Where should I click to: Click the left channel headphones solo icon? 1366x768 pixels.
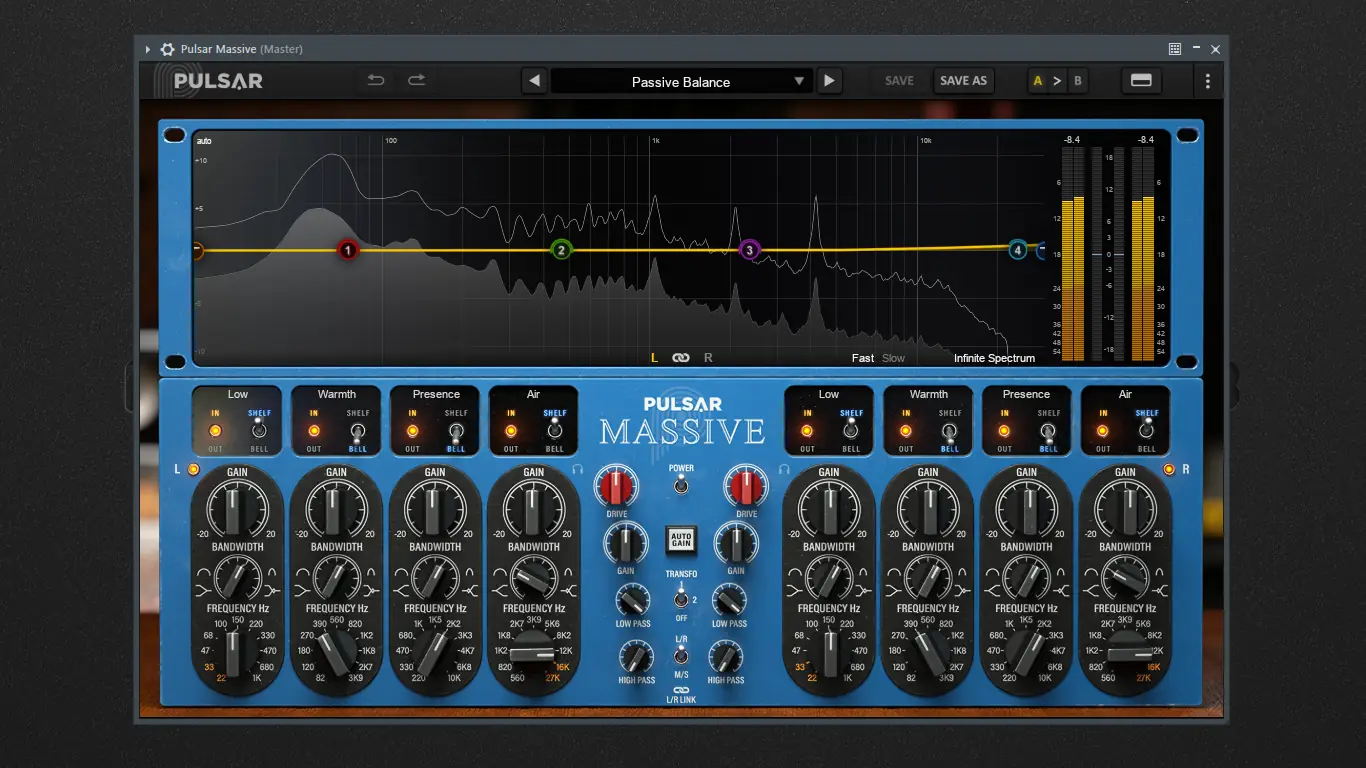point(578,468)
